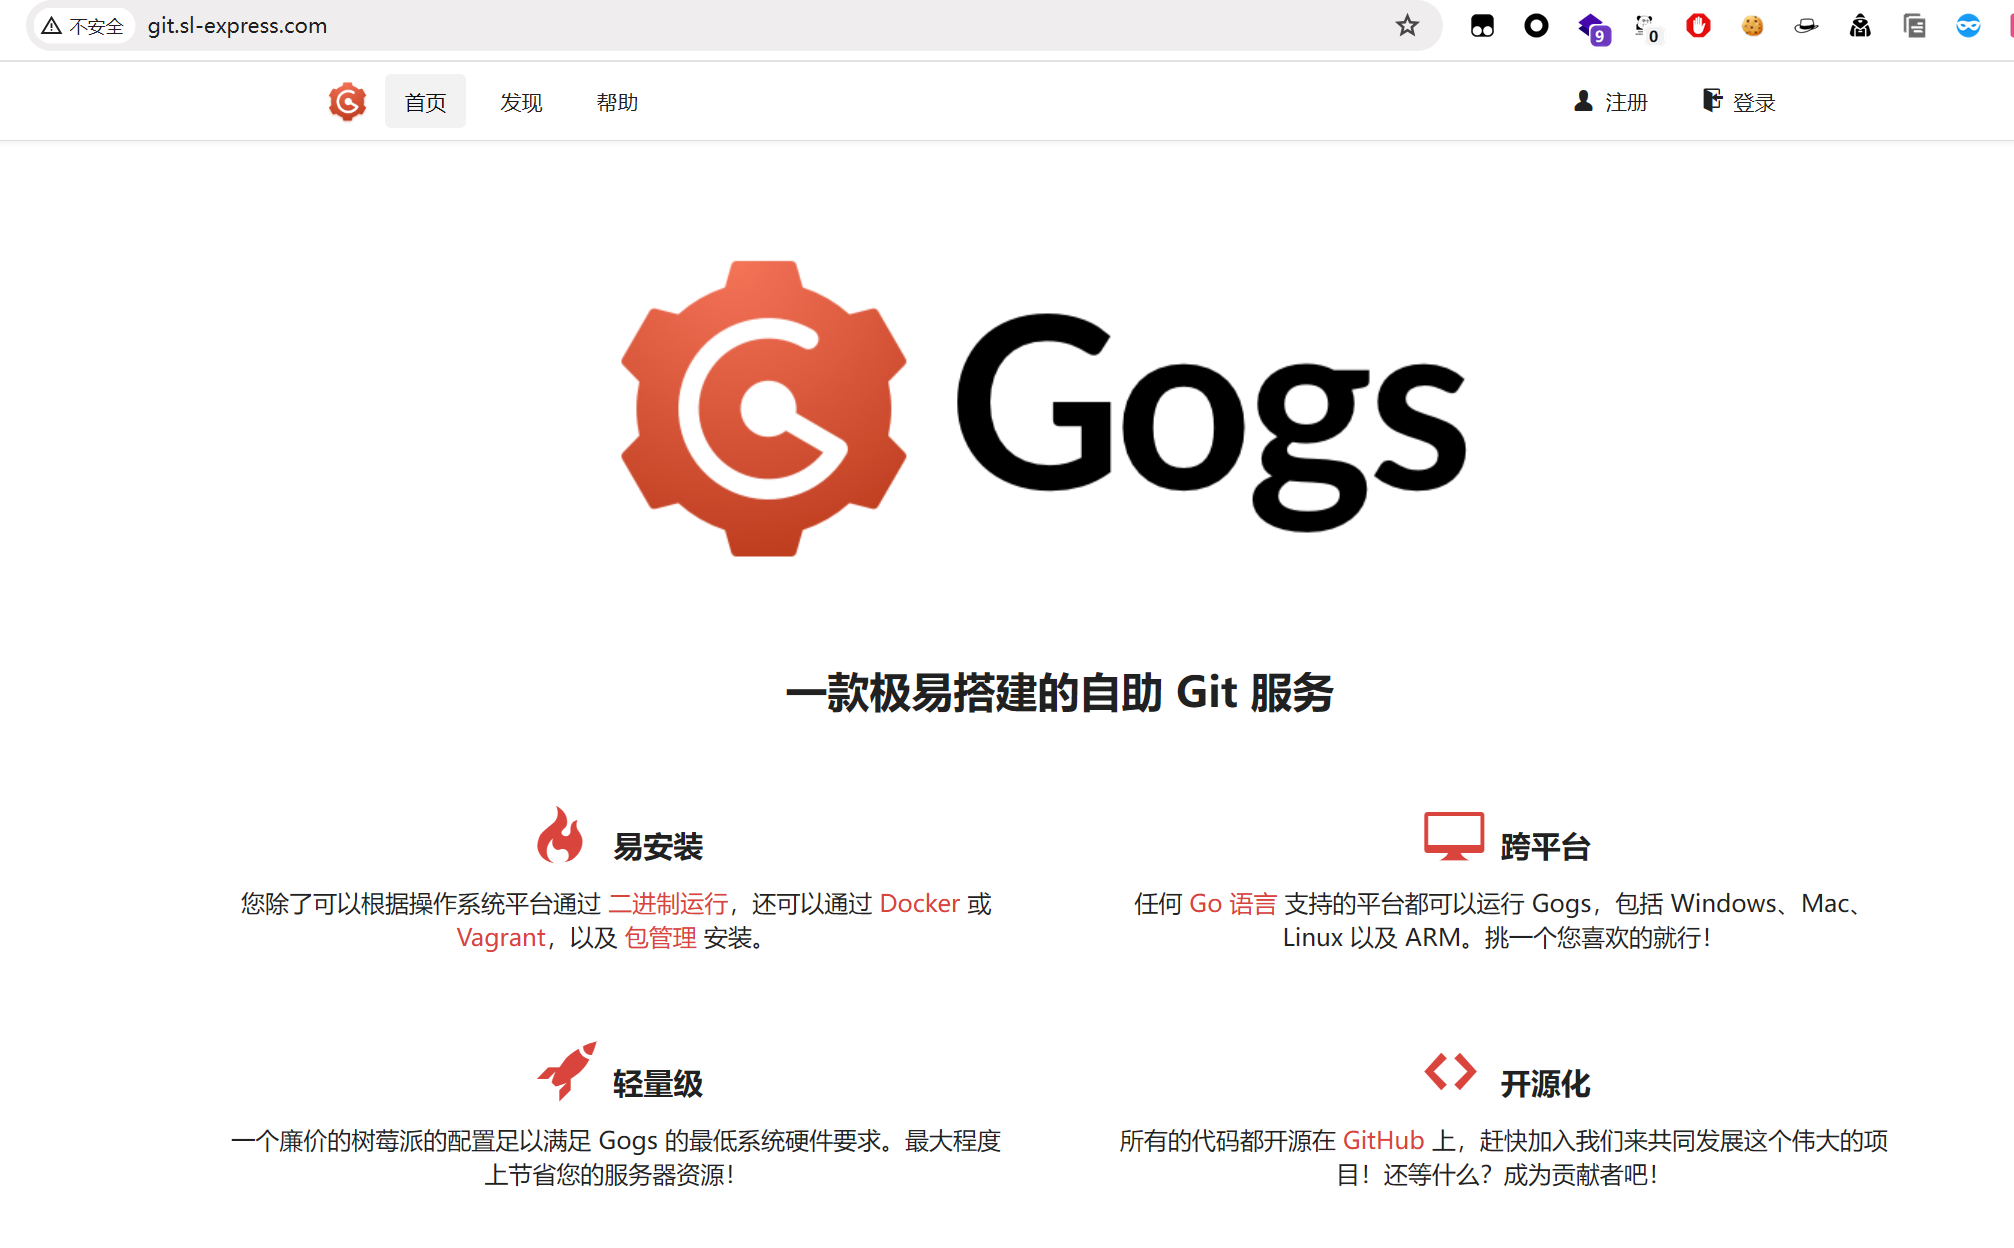The height and width of the screenshot is (1248, 2014).
Task: Open the purple extension with badge 9
Action: click(1592, 28)
